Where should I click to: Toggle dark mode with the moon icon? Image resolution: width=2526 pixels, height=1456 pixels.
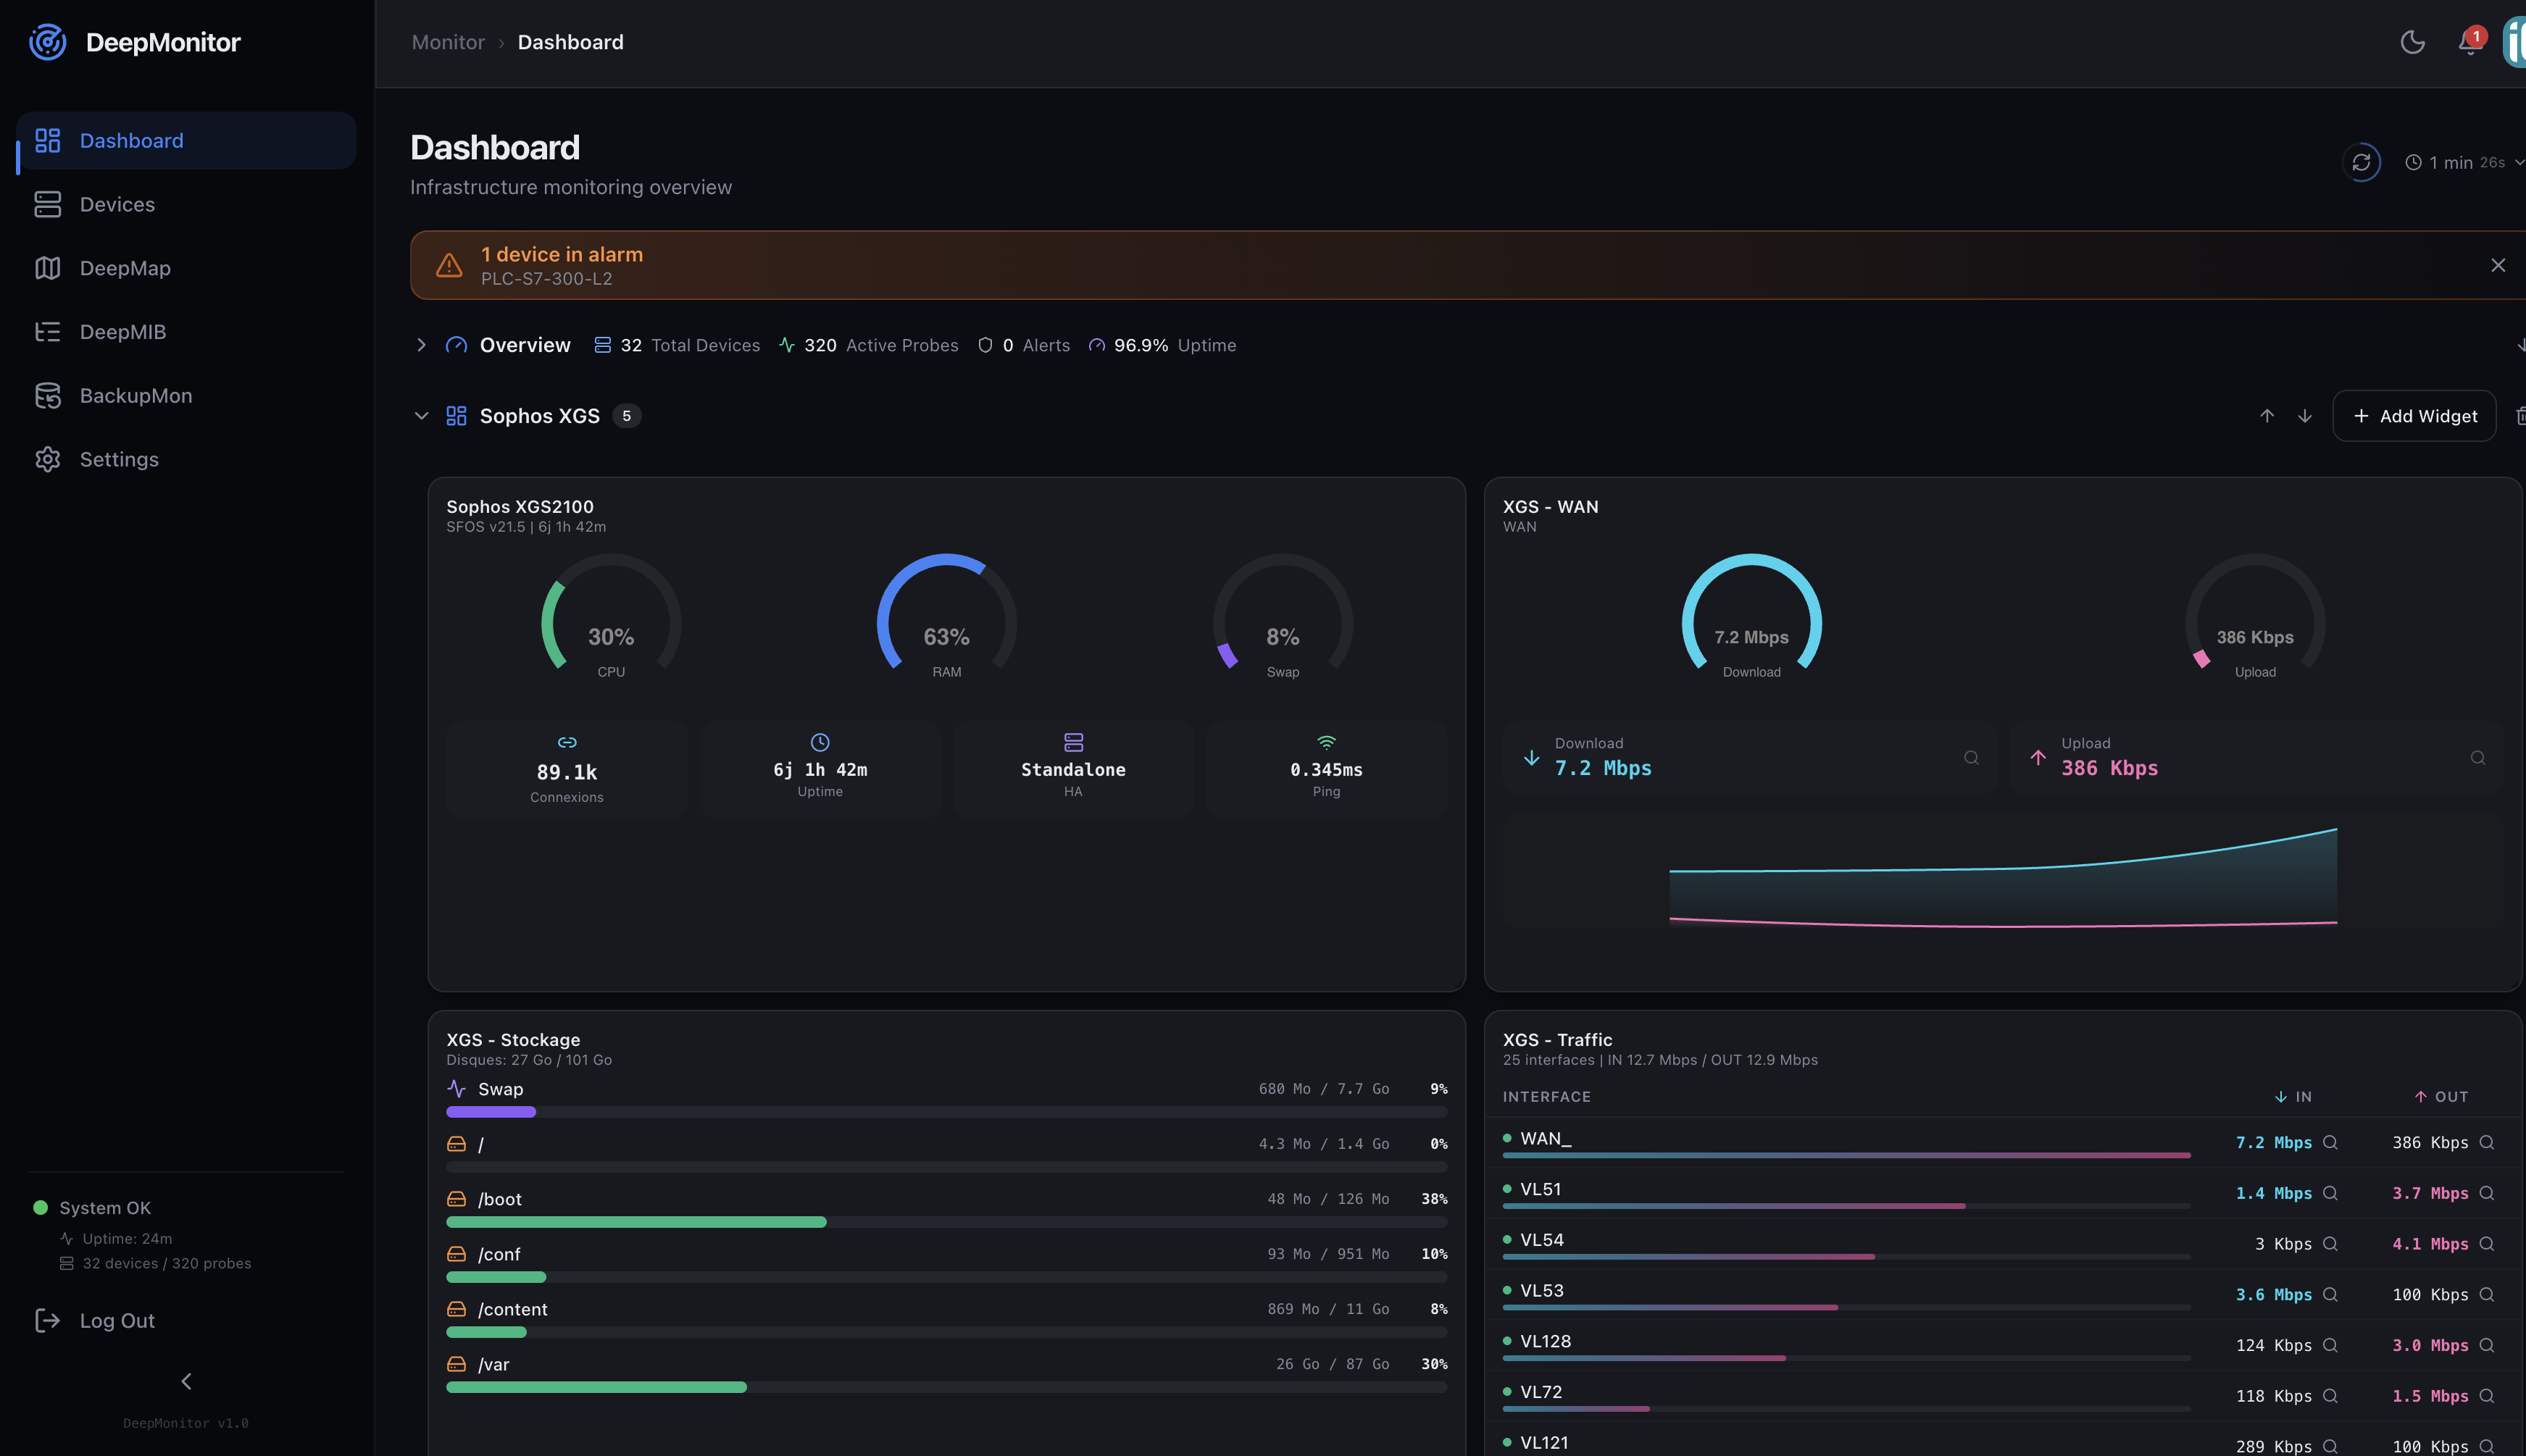[x=2411, y=42]
